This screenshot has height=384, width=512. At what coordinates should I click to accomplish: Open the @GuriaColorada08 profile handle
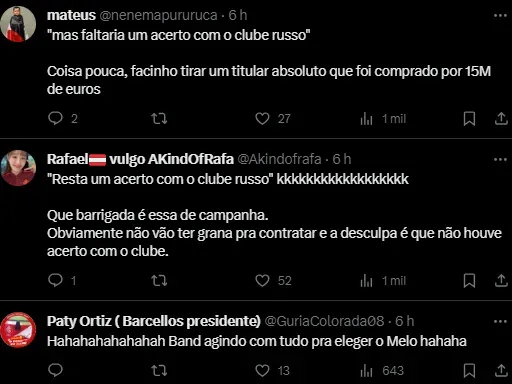click(324, 321)
